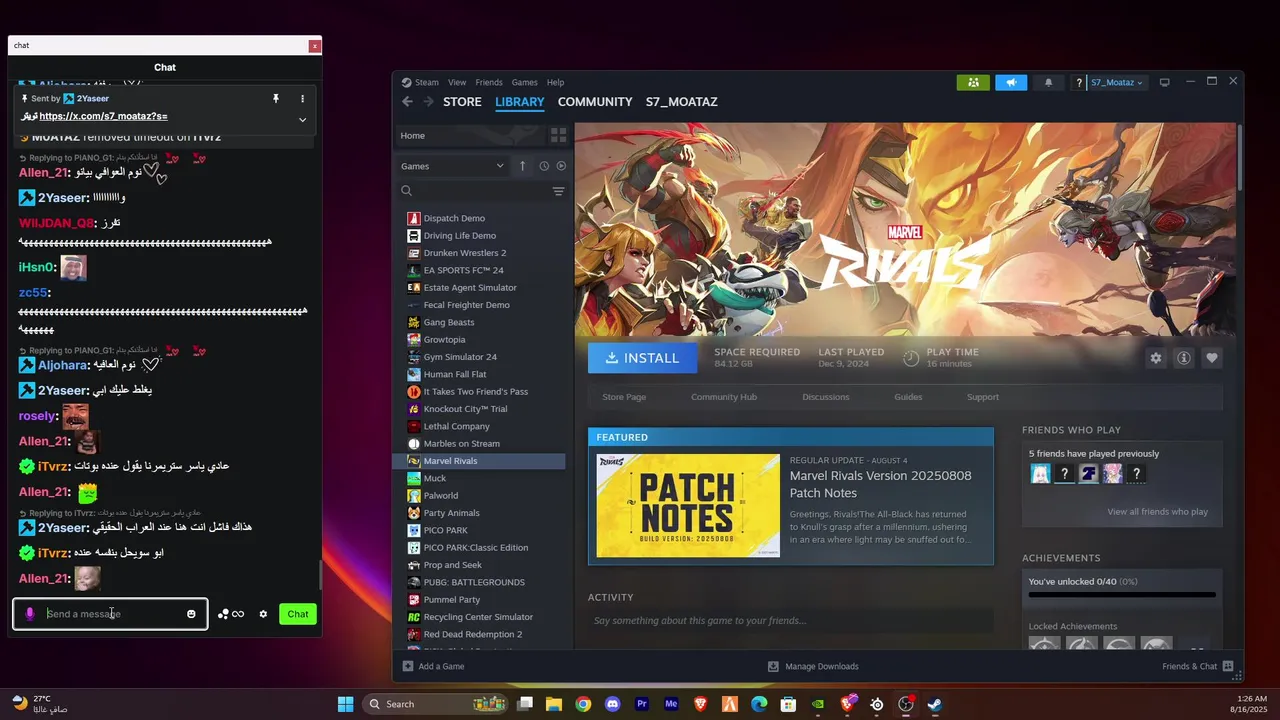Open Manage Downloads

[x=813, y=666]
